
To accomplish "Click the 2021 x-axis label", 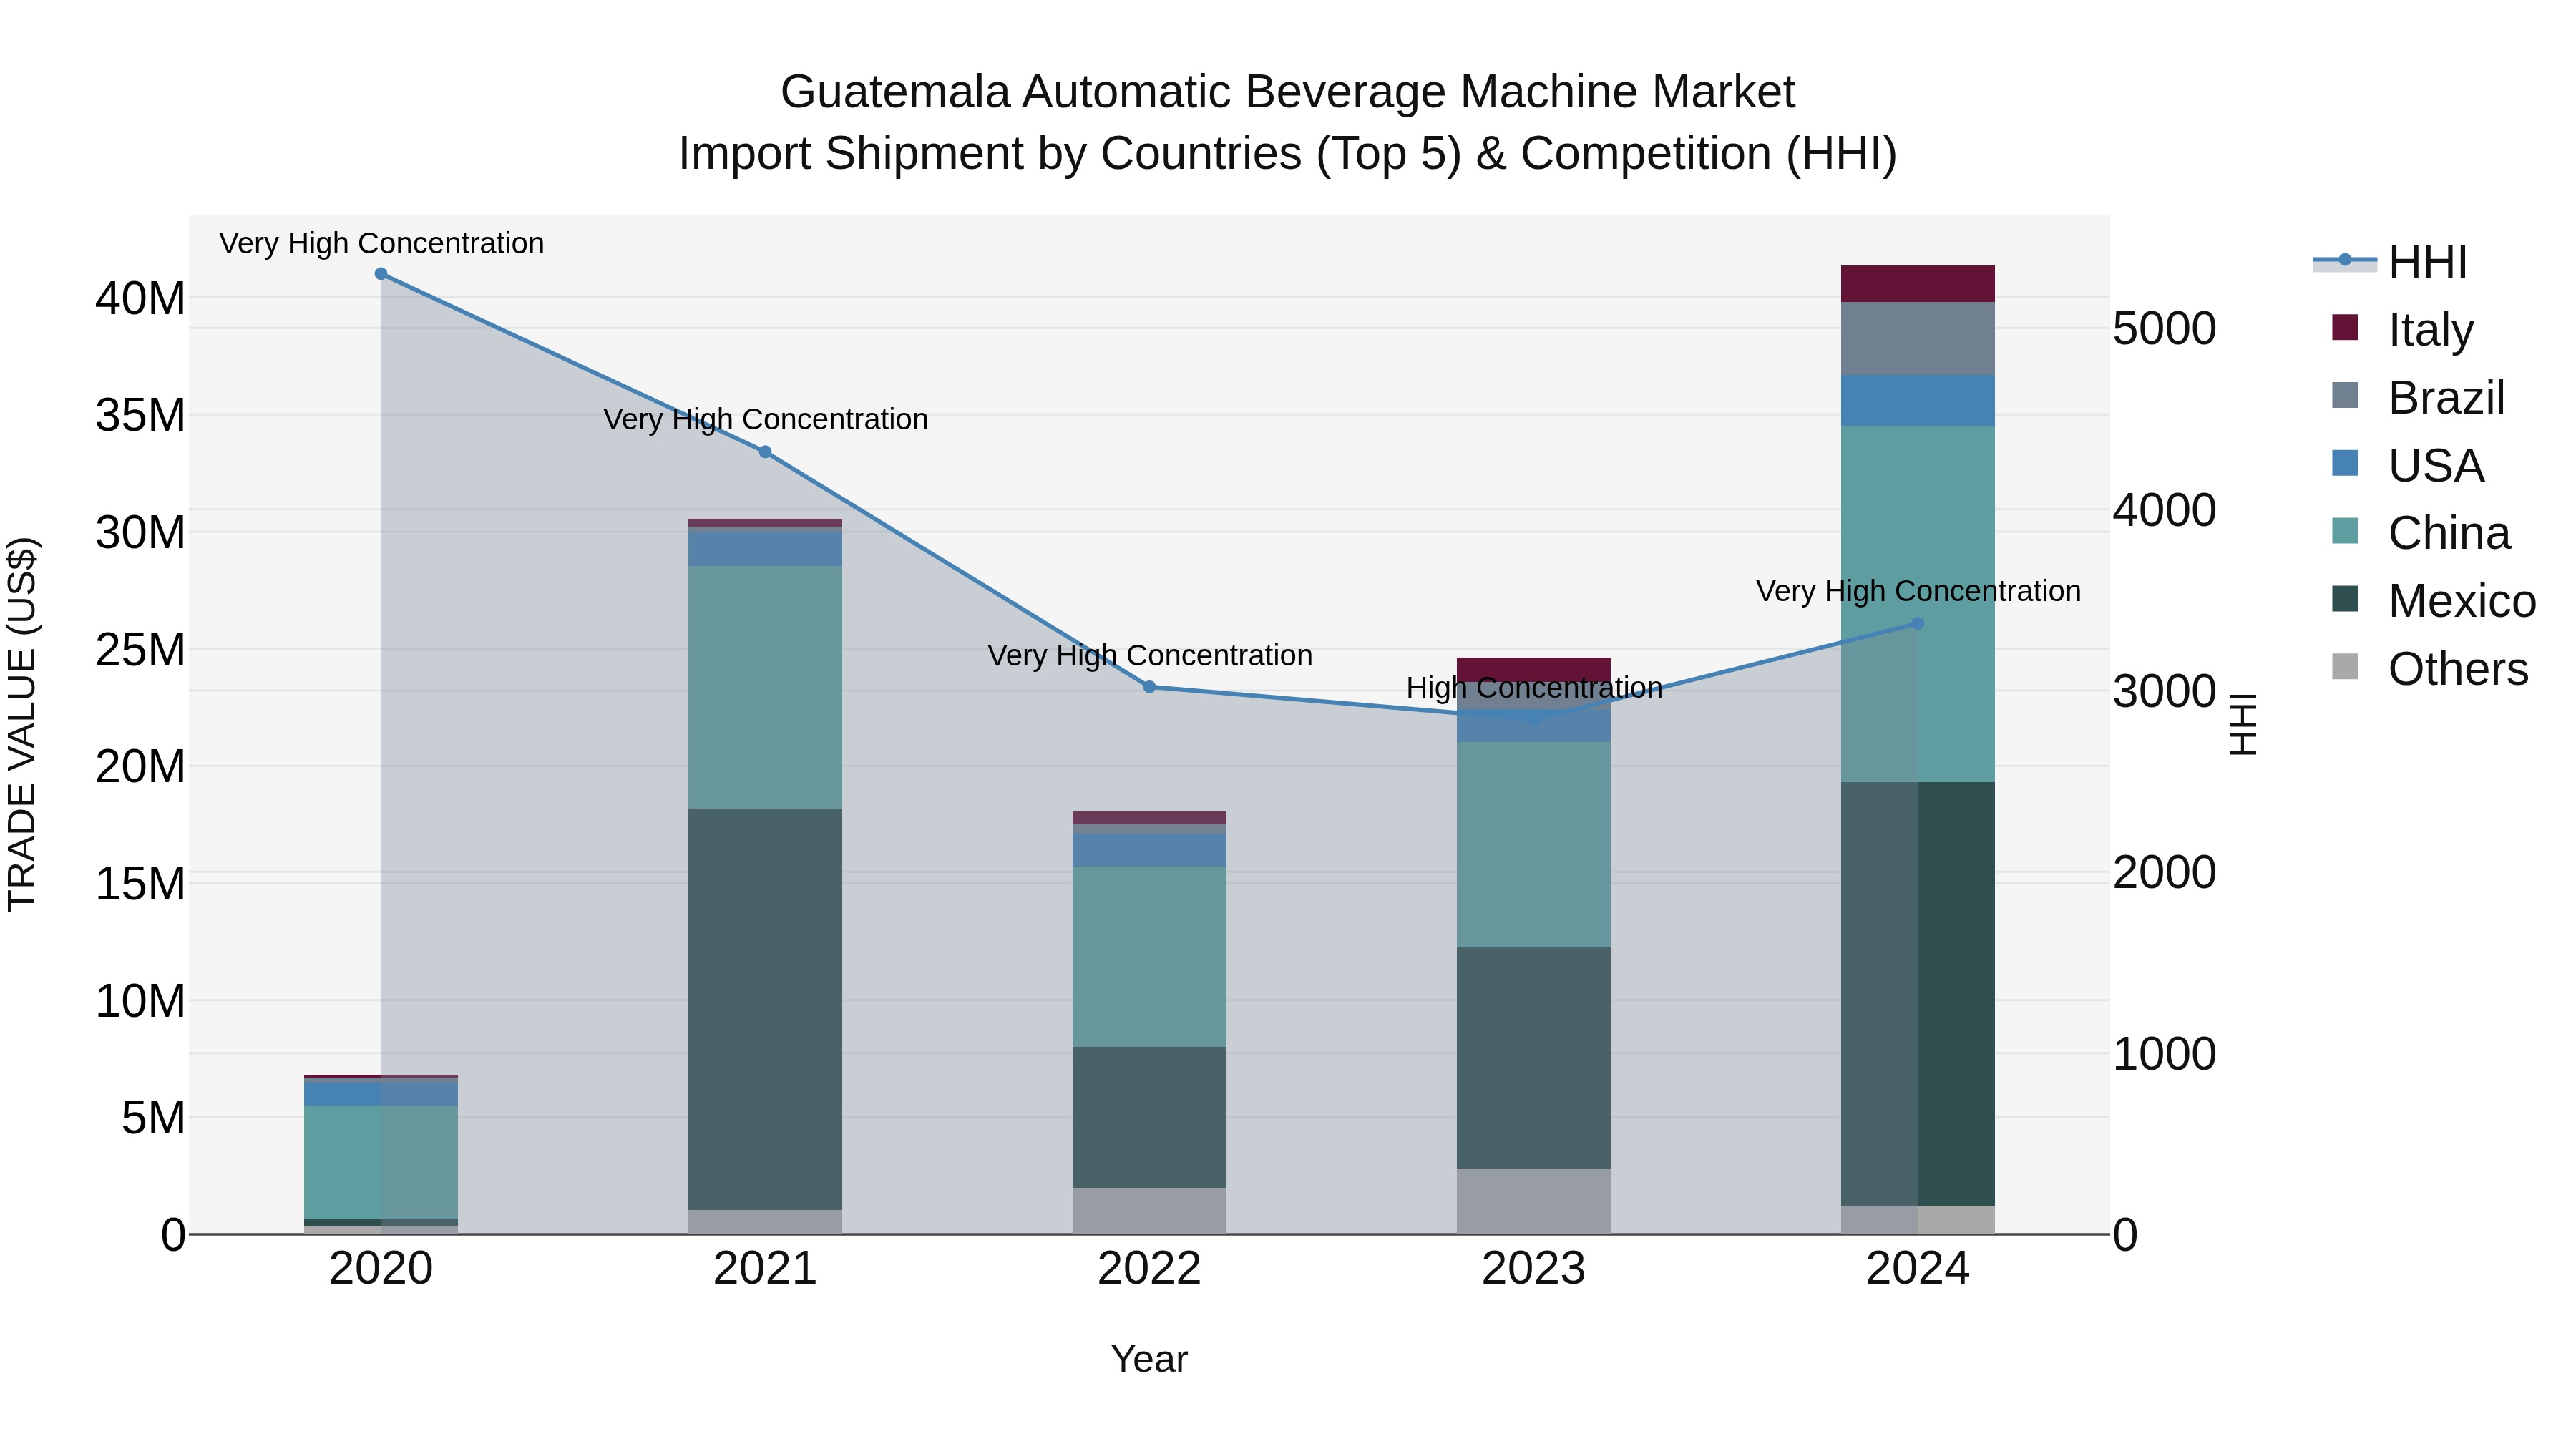I will 765,1269.
